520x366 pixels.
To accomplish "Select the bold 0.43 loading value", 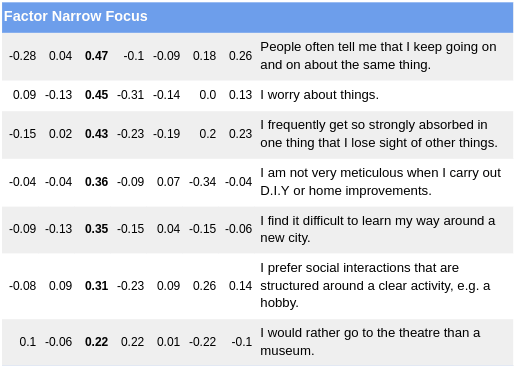I will [x=96, y=134].
